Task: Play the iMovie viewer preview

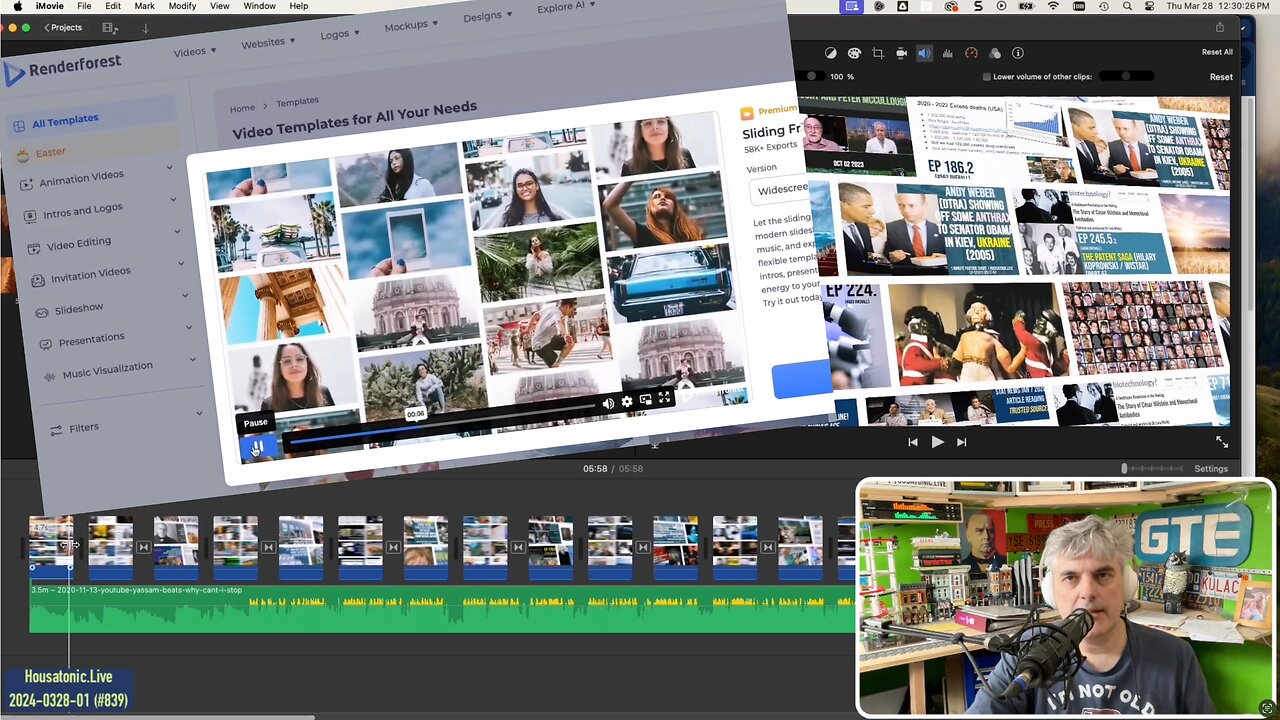Action: [x=937, y=442]
